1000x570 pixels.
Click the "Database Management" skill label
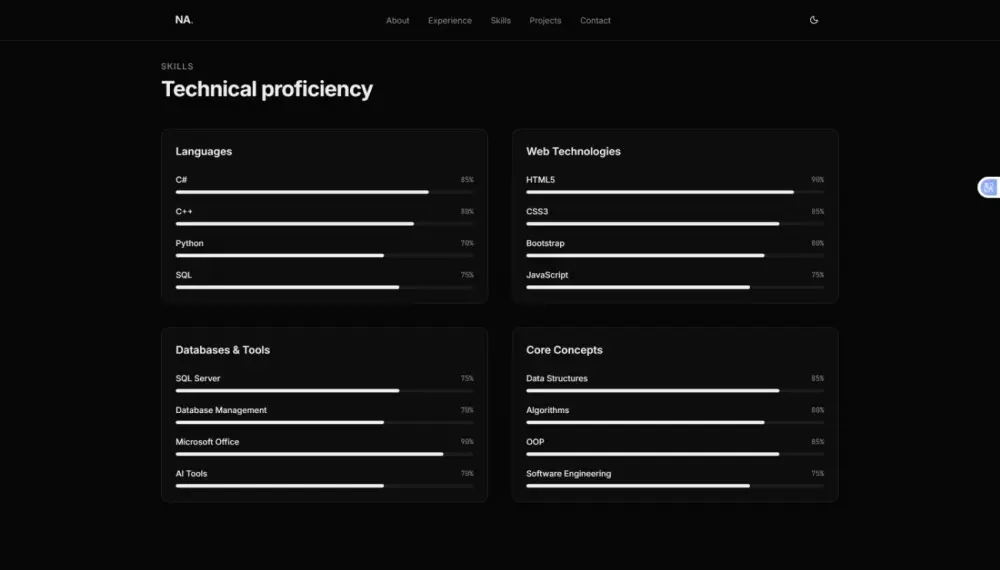pos(221,410)
